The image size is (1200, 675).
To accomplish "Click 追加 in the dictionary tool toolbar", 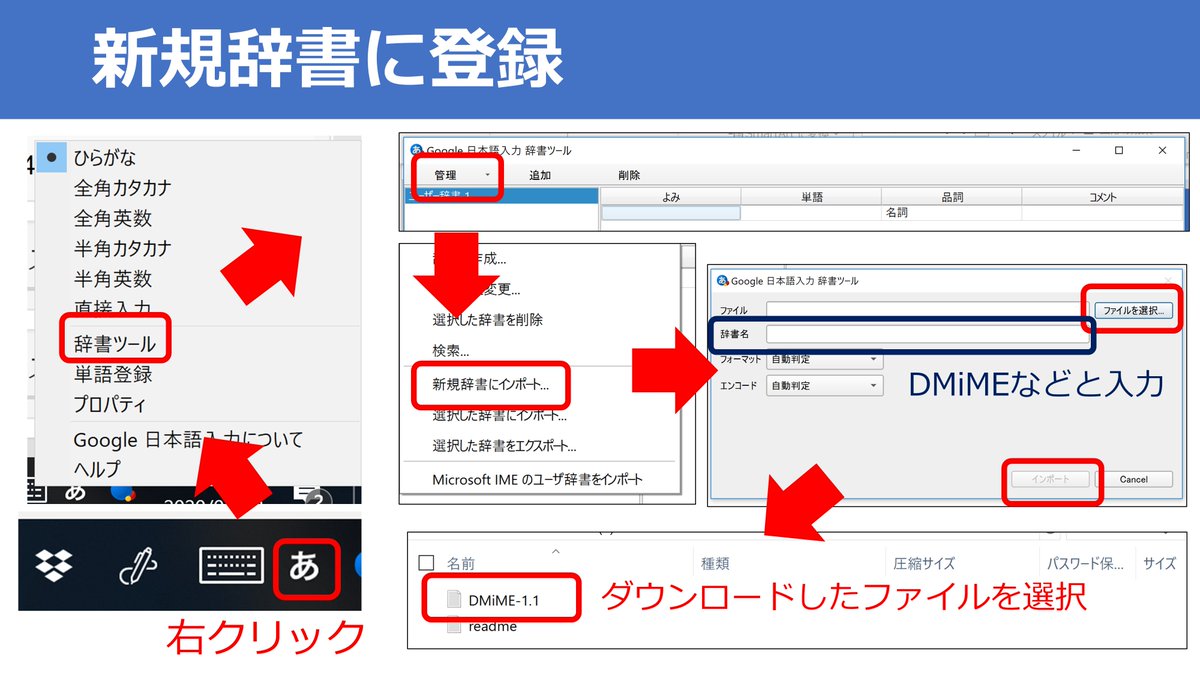I will 539,175.
